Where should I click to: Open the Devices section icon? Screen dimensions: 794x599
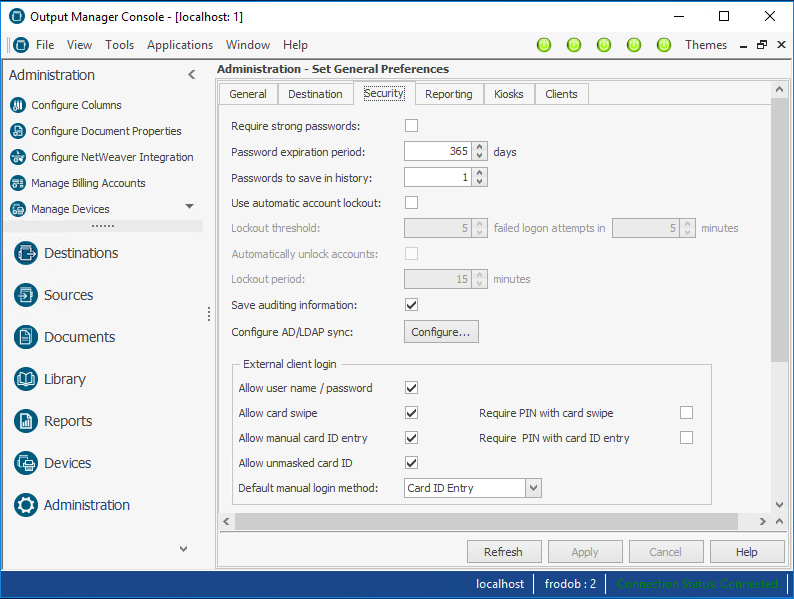(26, 463)
